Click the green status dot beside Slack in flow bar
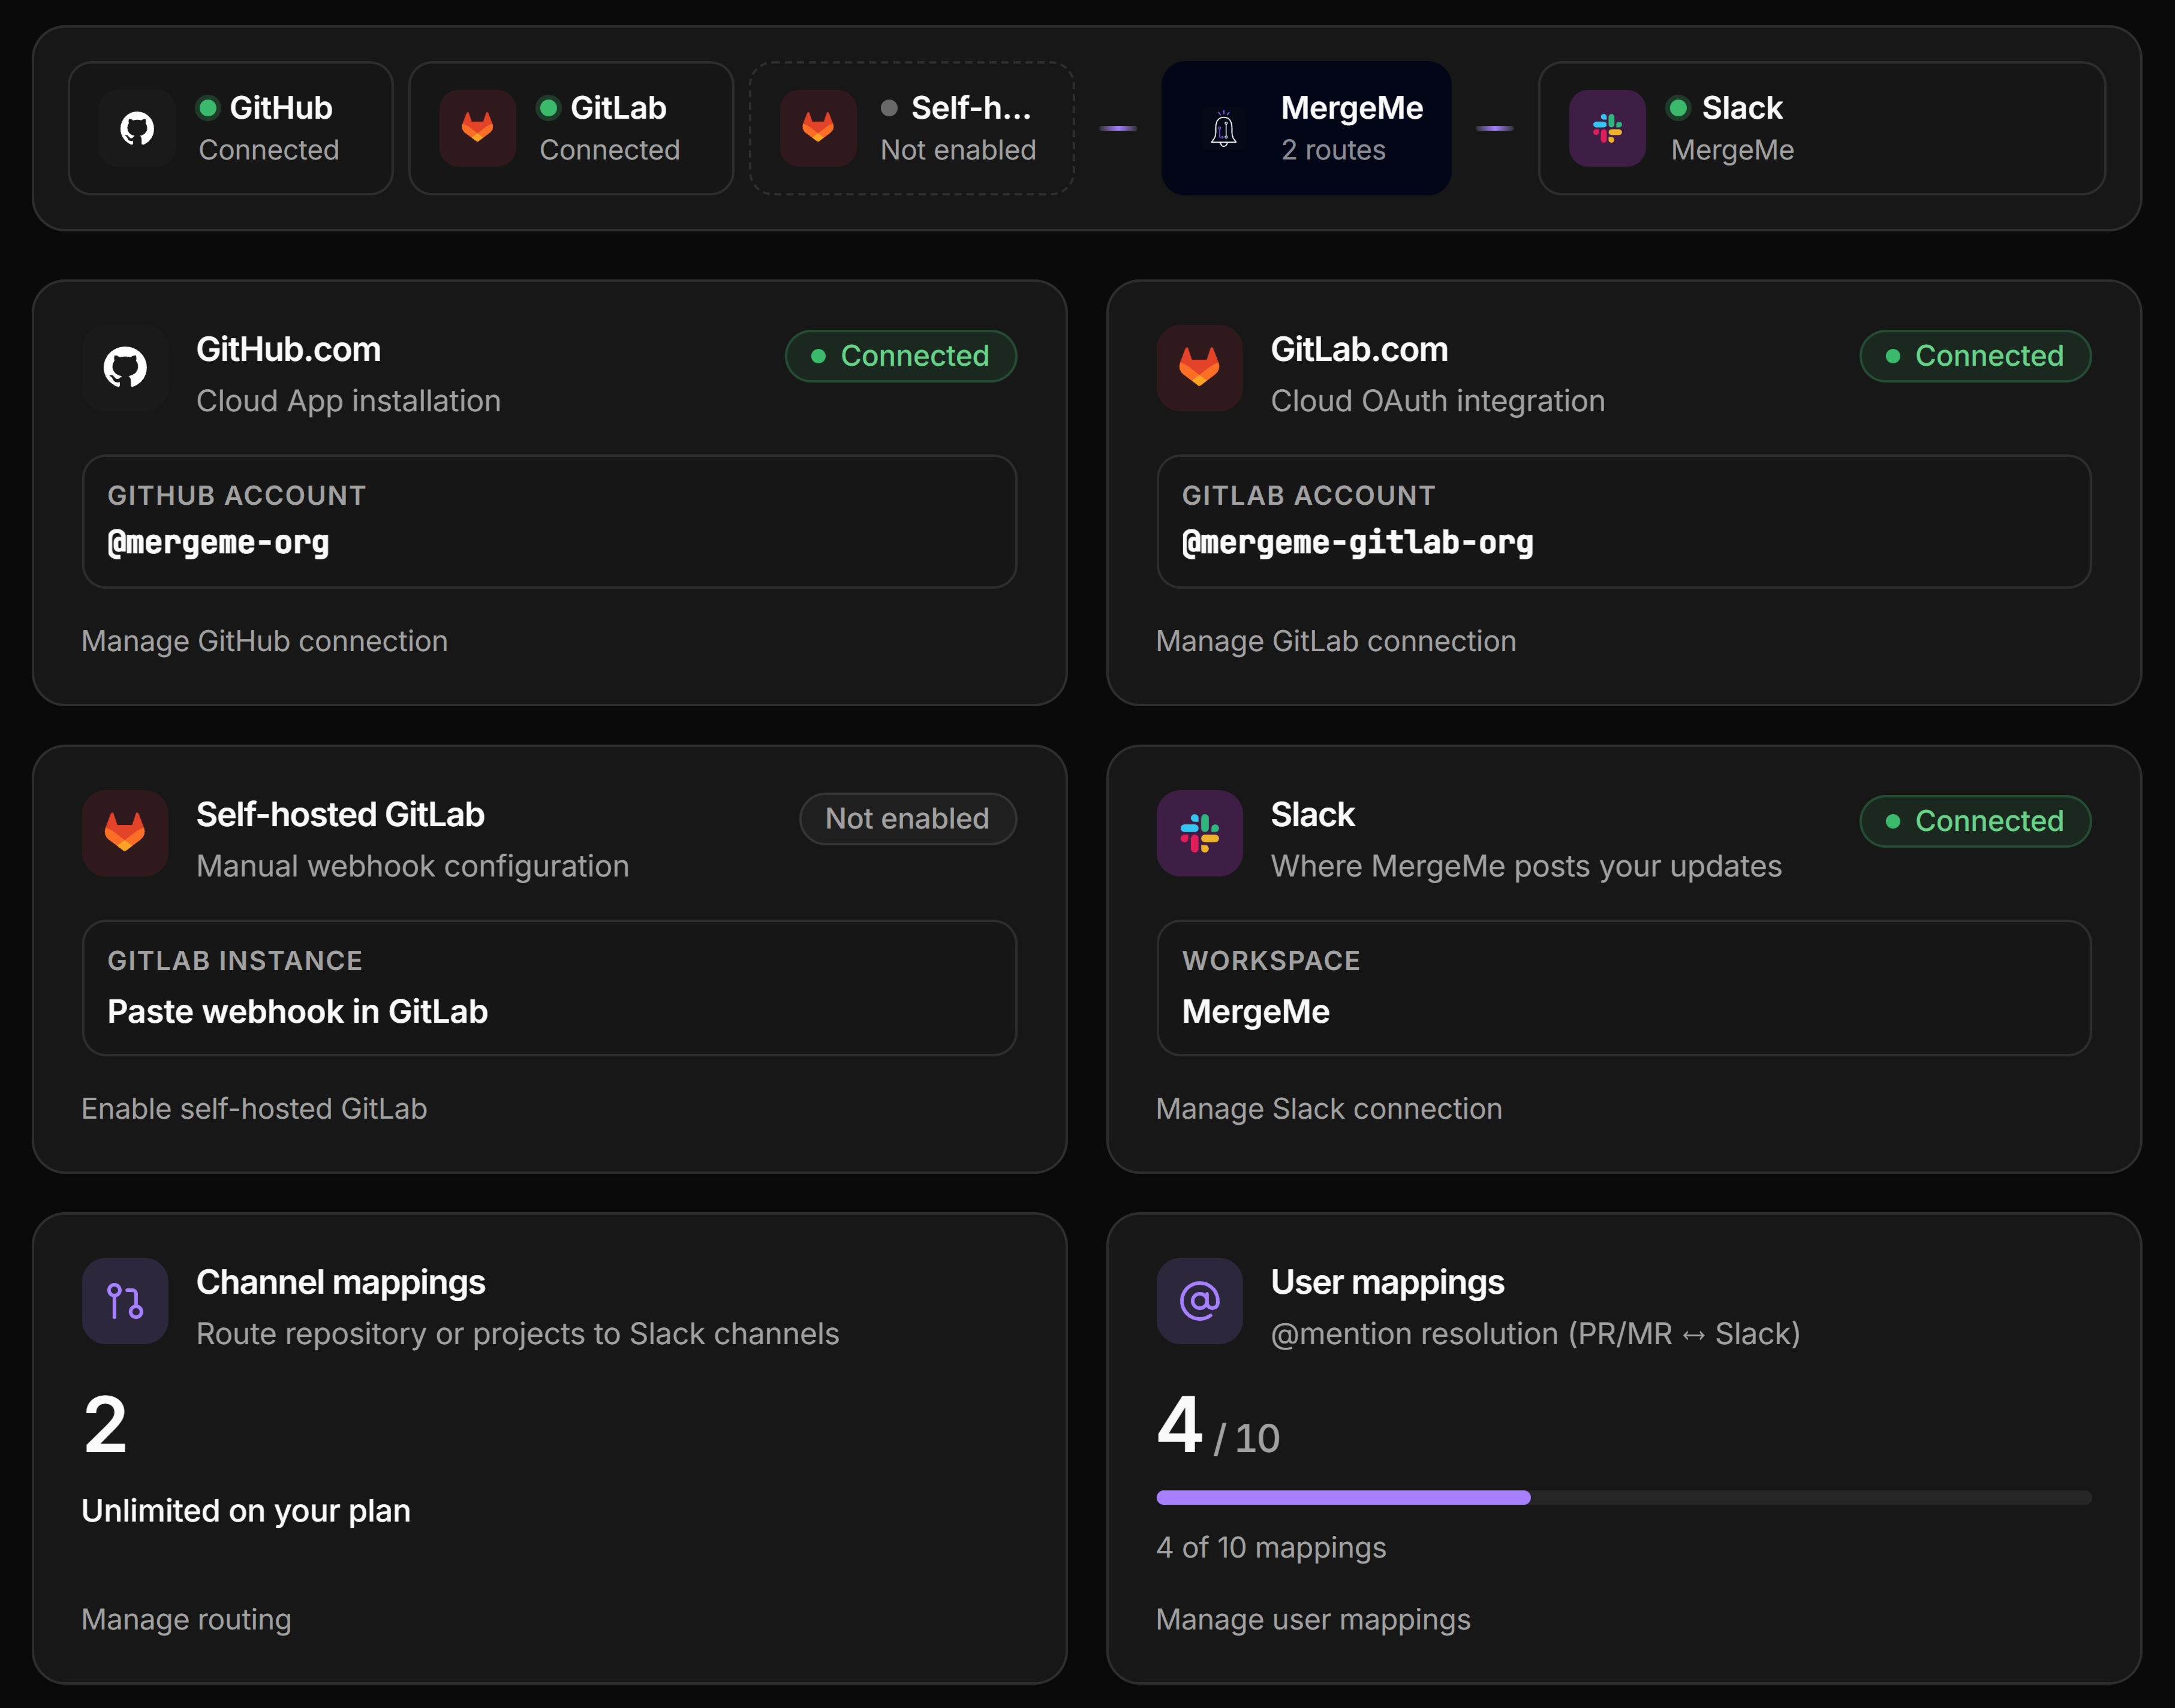 point(1679,108)
